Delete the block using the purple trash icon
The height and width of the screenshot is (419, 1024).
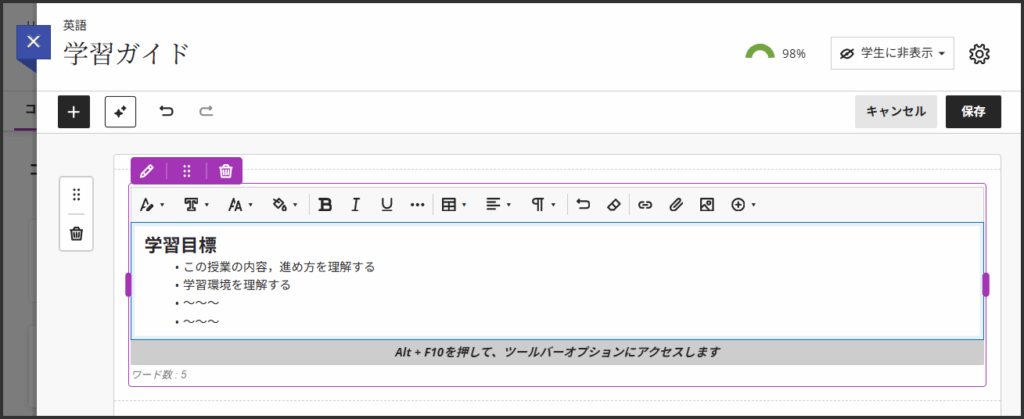[x=226, y=171]
